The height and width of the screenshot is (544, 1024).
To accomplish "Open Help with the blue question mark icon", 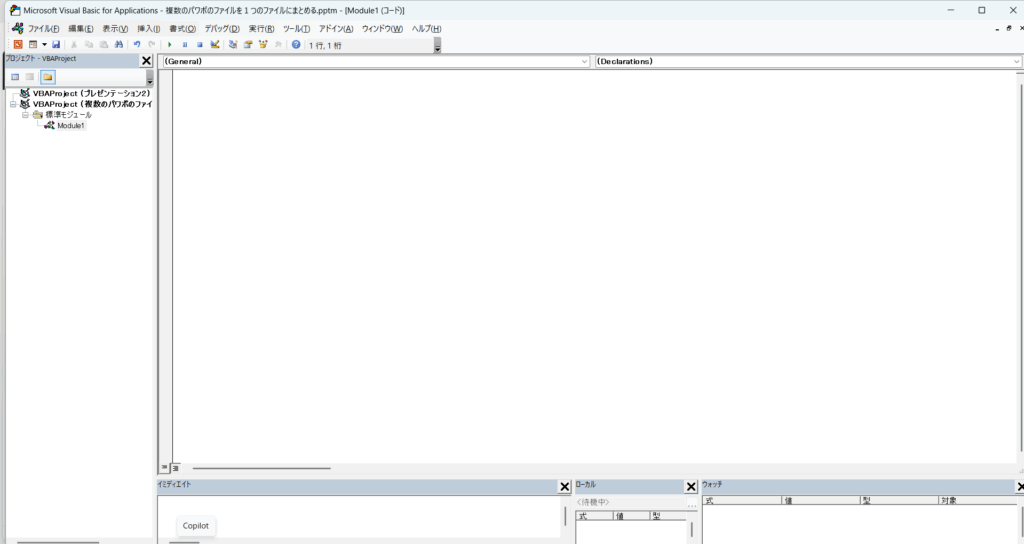I will [x=296, y=45].
